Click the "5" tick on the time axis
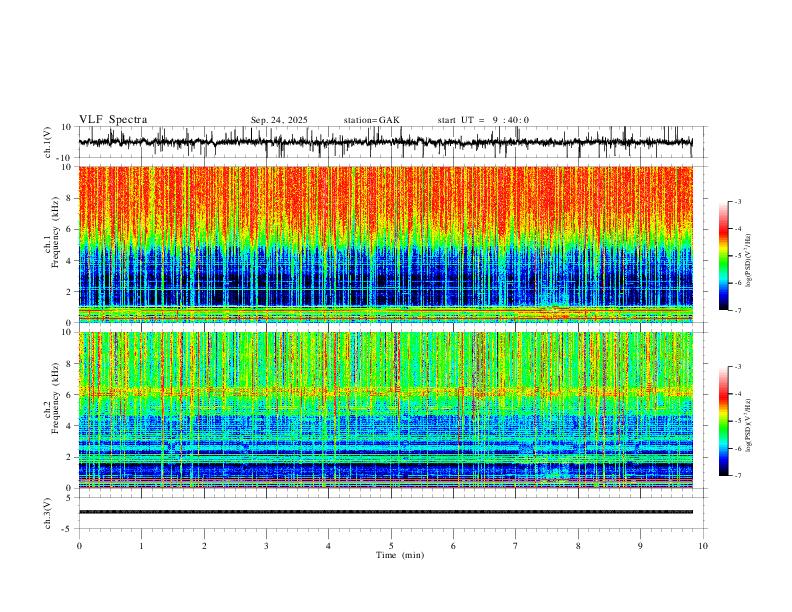 (x=391, y=546)
